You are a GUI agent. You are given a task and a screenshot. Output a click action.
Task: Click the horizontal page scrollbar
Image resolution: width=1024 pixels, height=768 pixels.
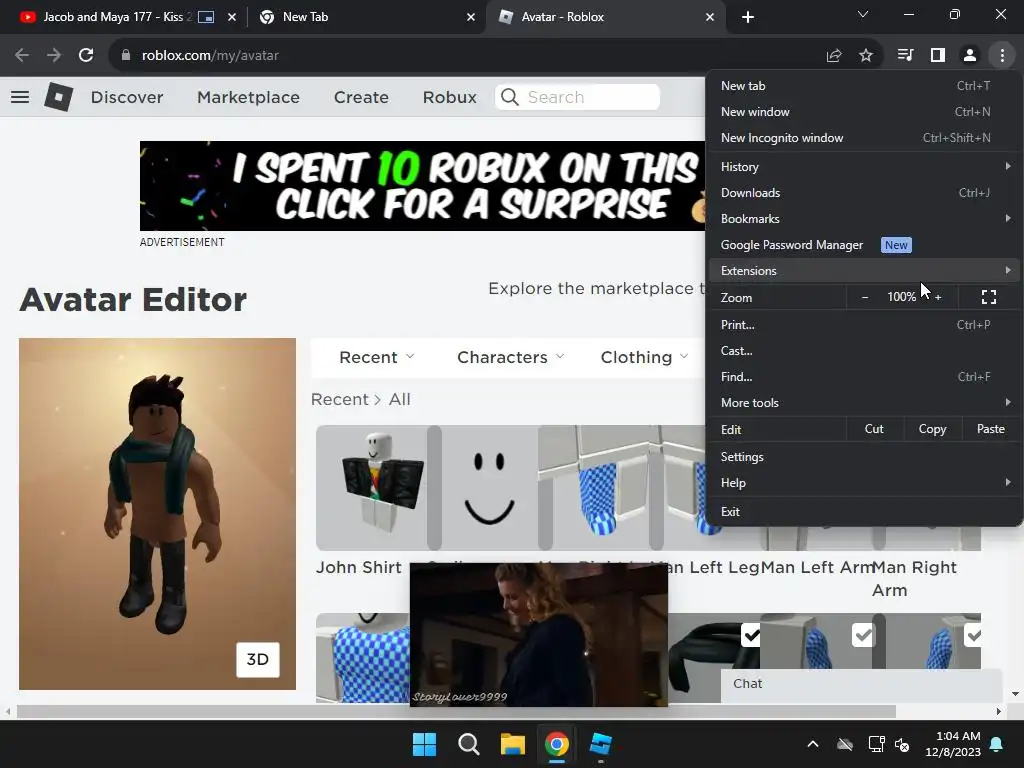click(x=456, y=711)
